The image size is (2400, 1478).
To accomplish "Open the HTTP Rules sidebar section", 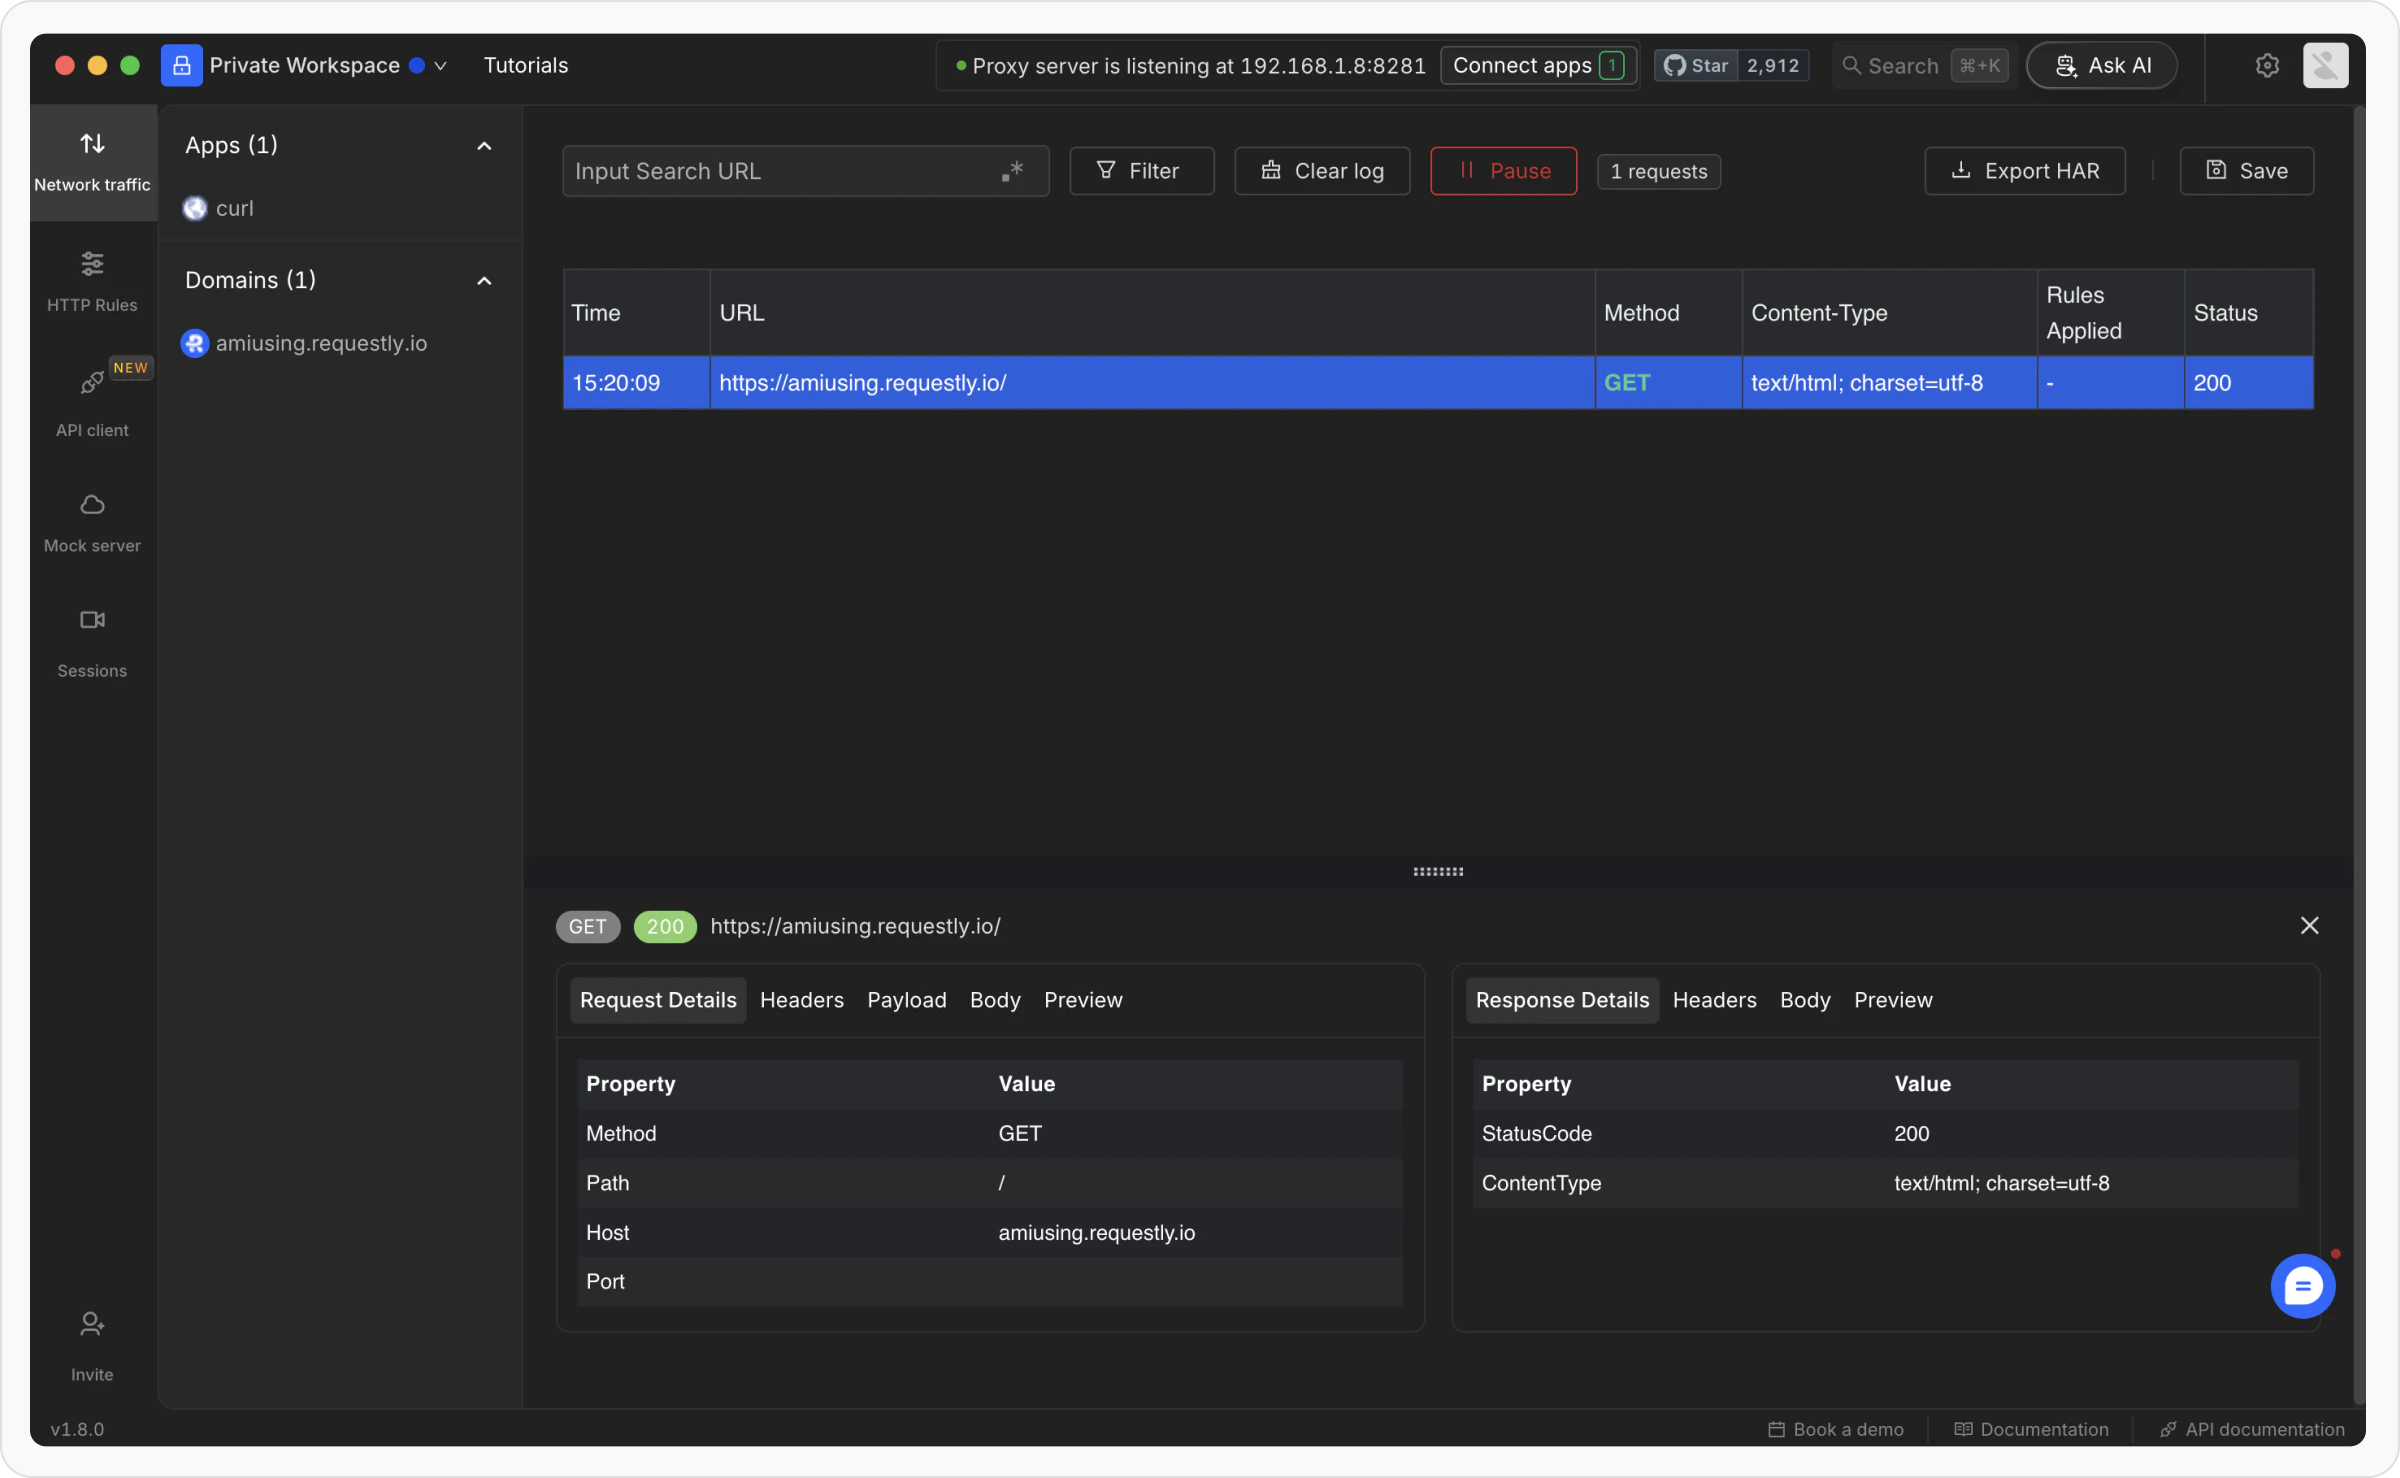I will [92, 281].
